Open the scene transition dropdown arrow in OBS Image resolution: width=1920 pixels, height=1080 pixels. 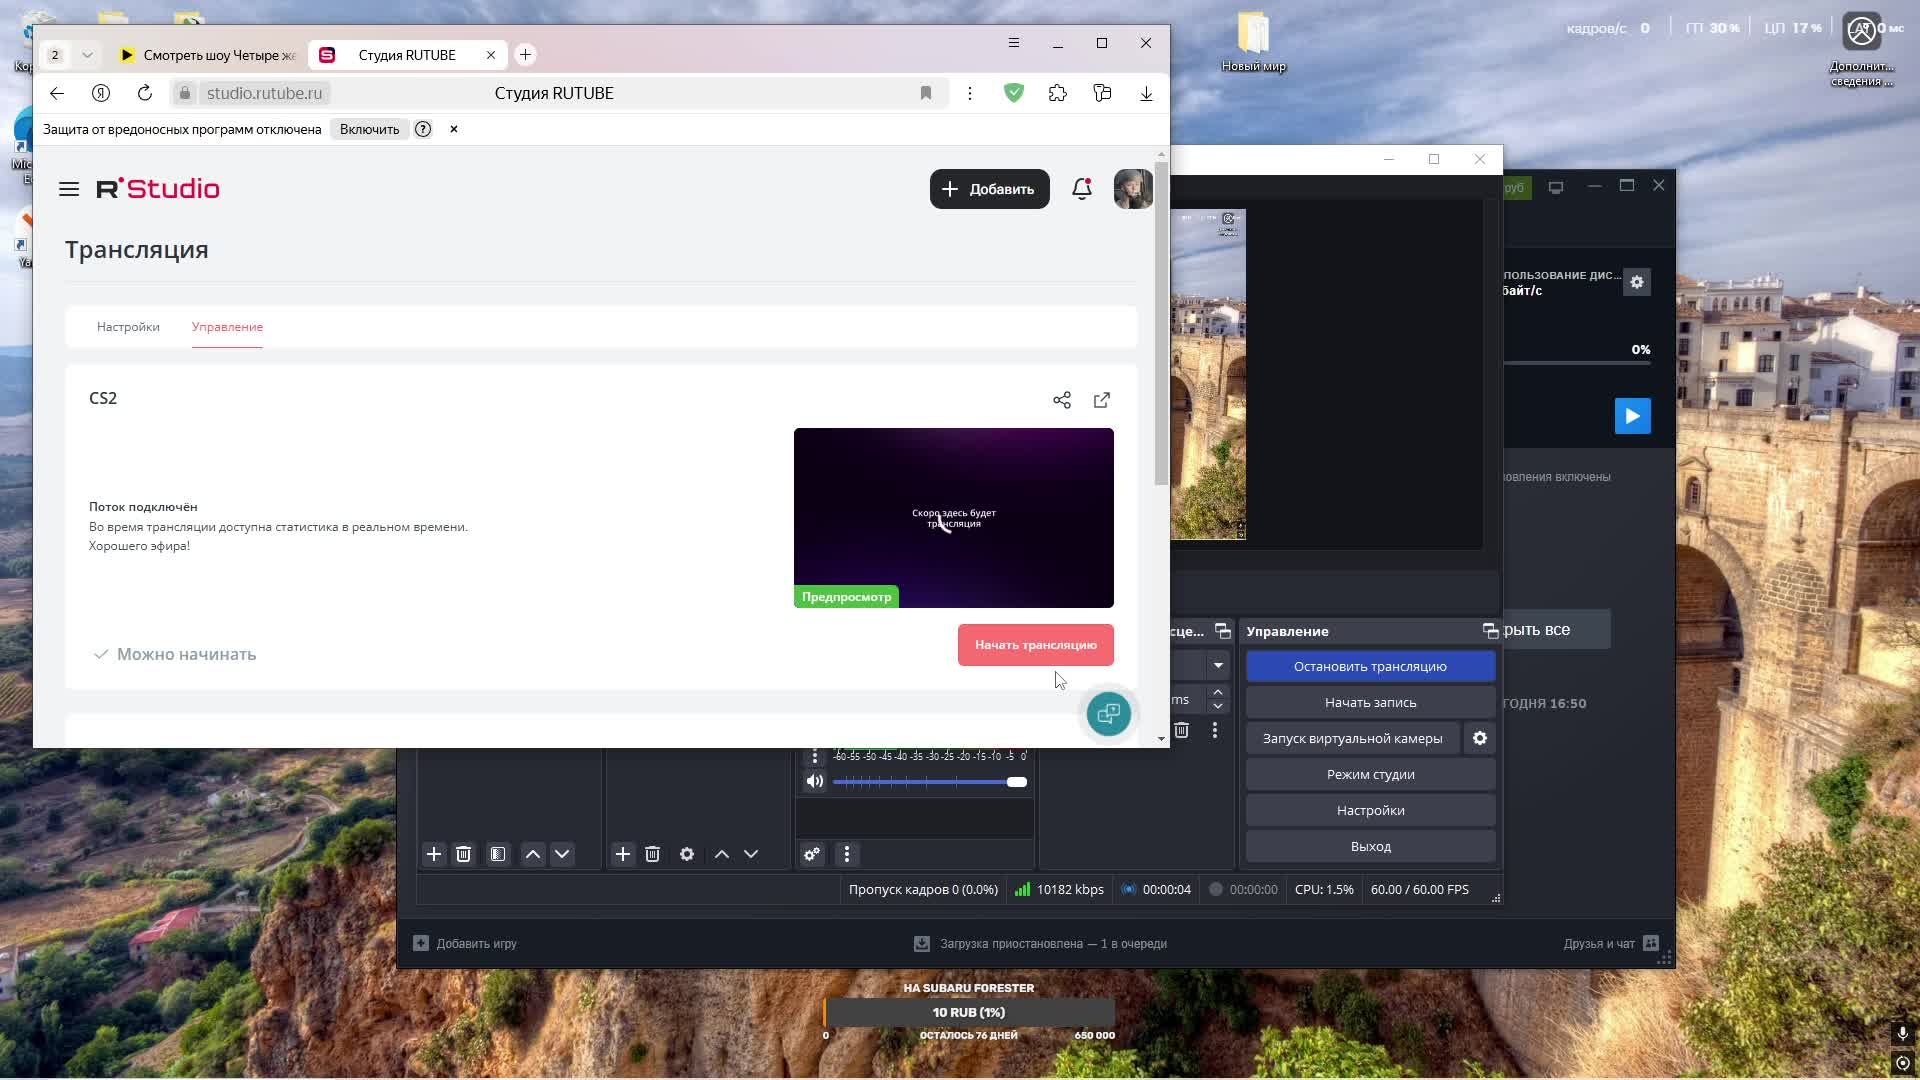[1218, 666]
